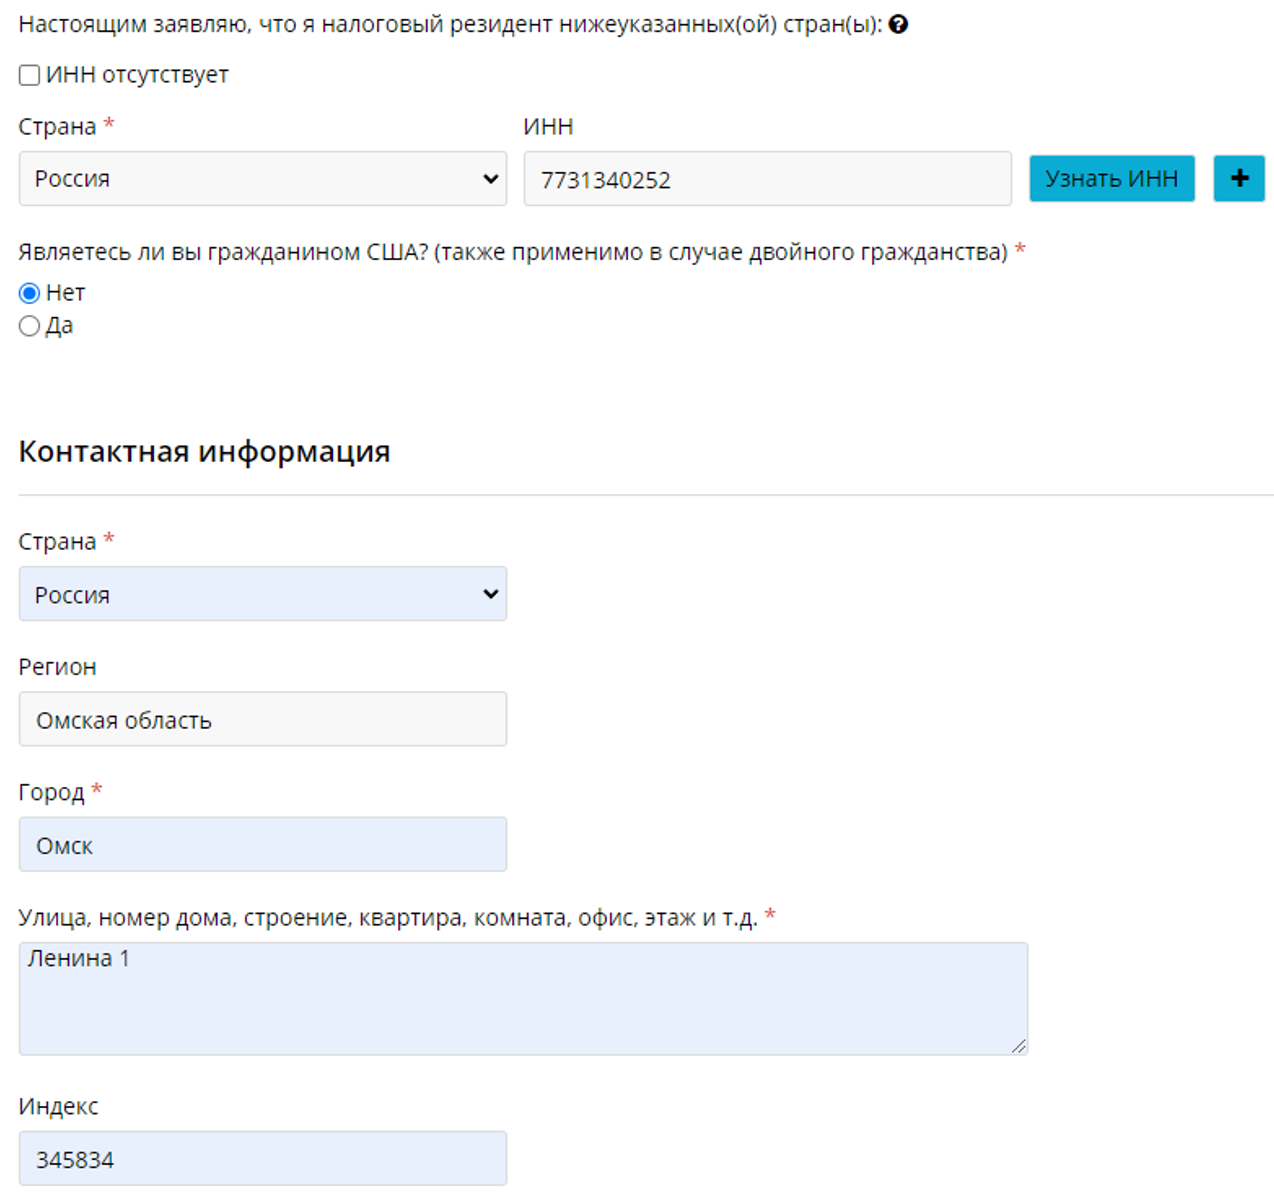Viewport: 1274px width, 1197px height.
Task: Click the Индекс label
Action: [x=59, y=1107]
